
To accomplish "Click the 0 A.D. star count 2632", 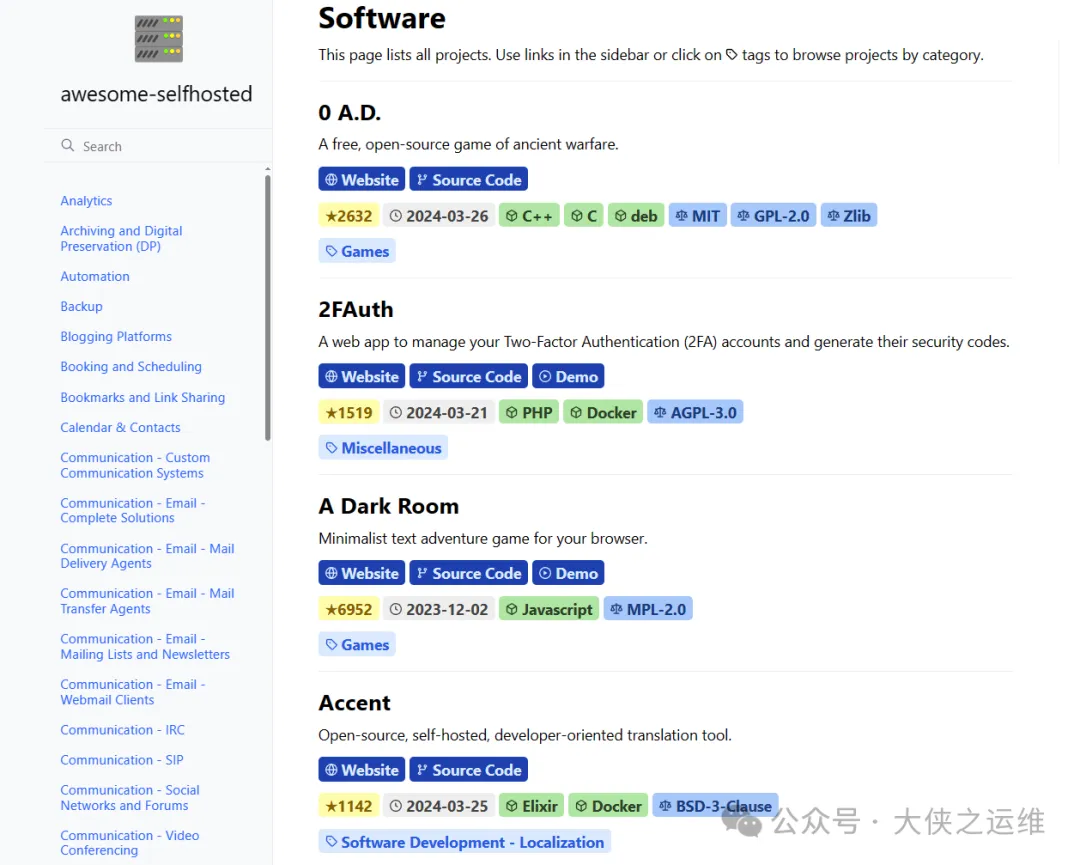I will [x=349, y=216].
